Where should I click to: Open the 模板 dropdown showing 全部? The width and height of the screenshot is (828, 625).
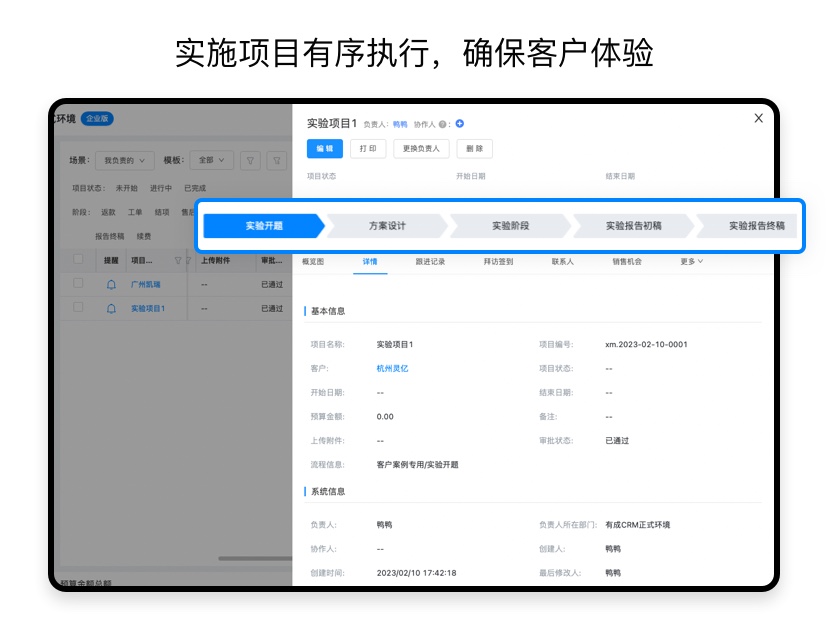[211, 160]
